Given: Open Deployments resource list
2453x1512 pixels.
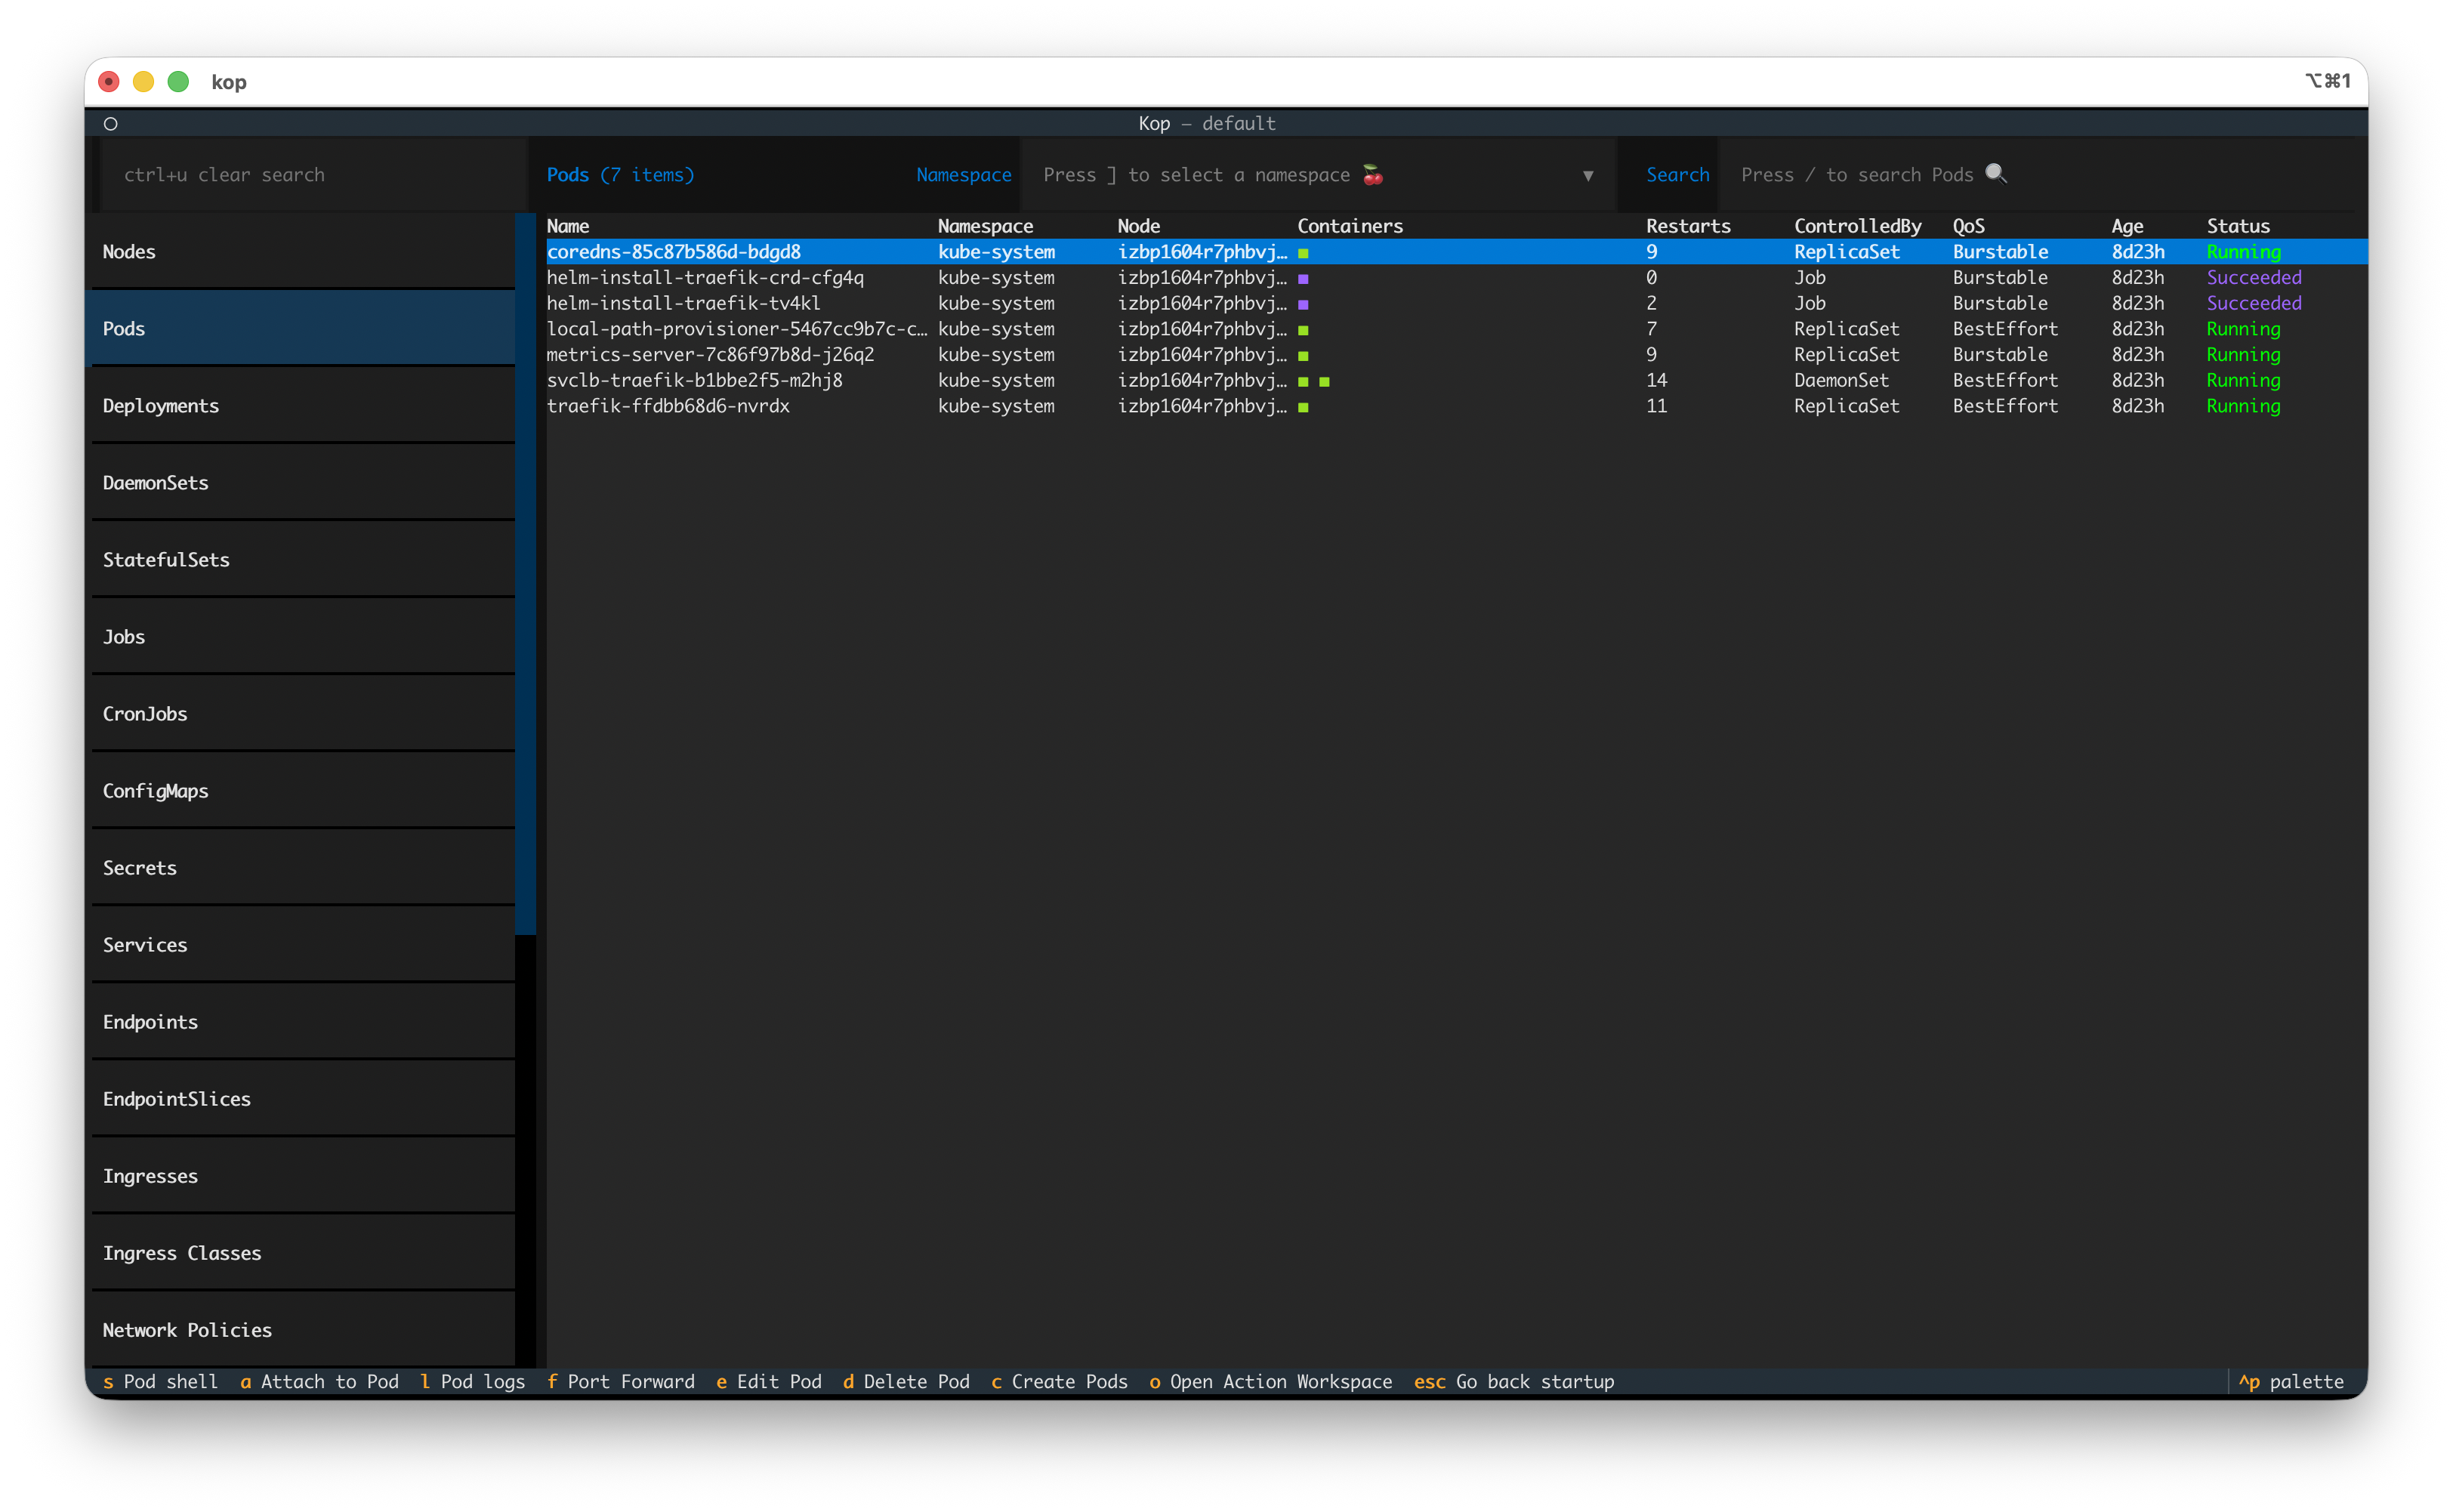Looking at the screenshot, I should 303,406.
